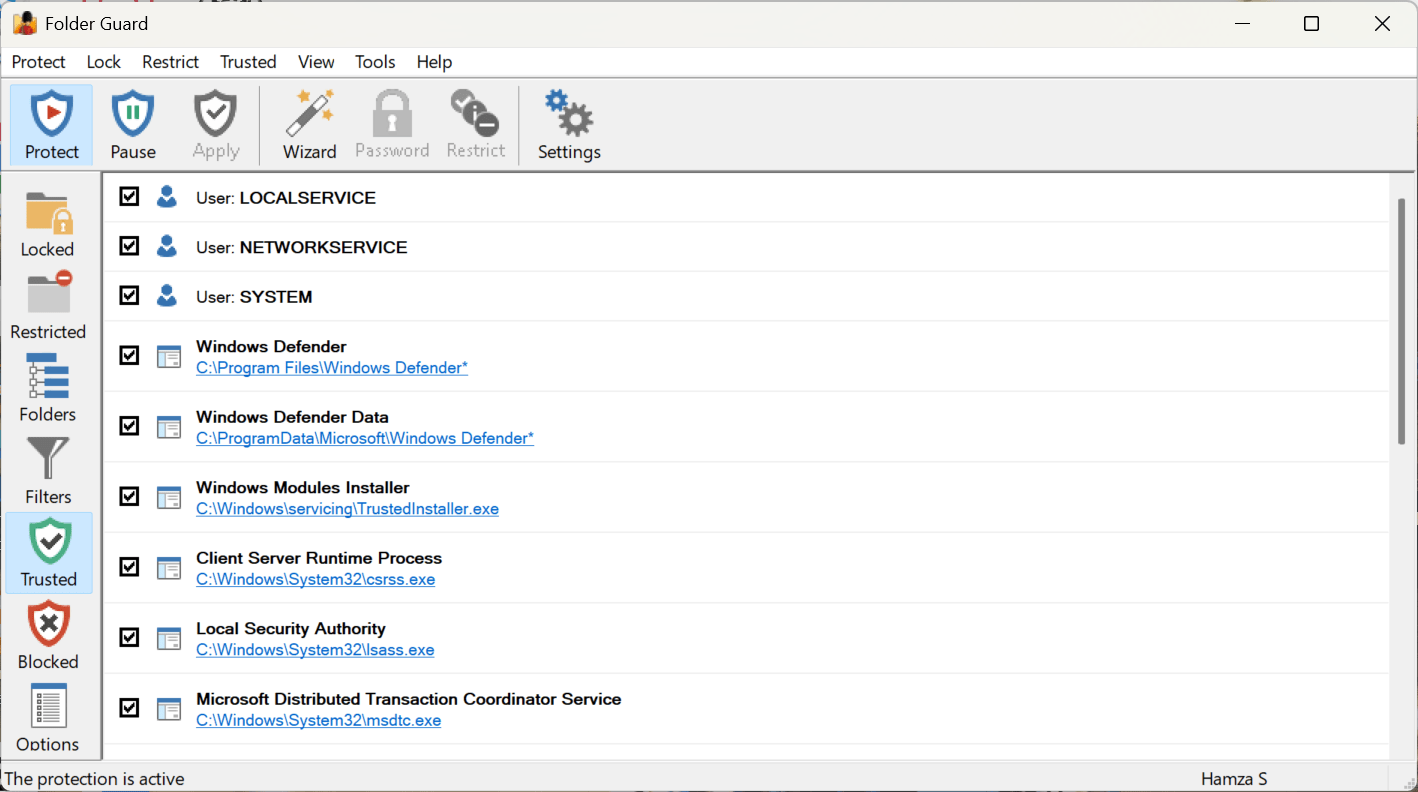1418x792 pixels.
Task: Switch to the Restricted sidebar view
Action: tap(48, 306)
